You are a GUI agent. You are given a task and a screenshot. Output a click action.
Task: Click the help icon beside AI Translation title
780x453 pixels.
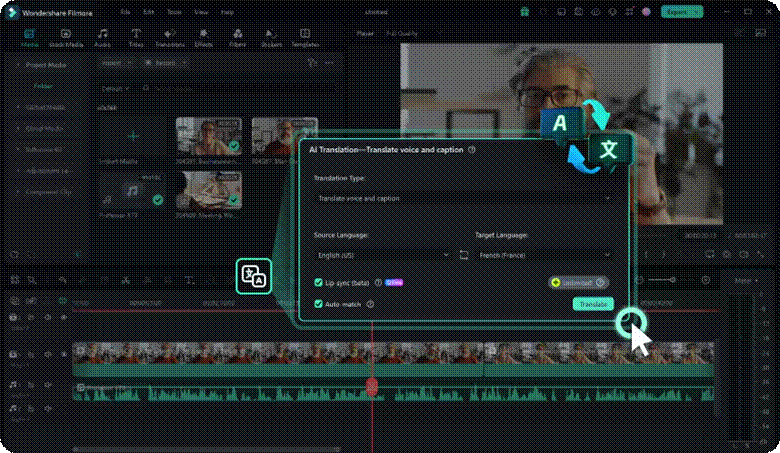click(x=472, y=150)
